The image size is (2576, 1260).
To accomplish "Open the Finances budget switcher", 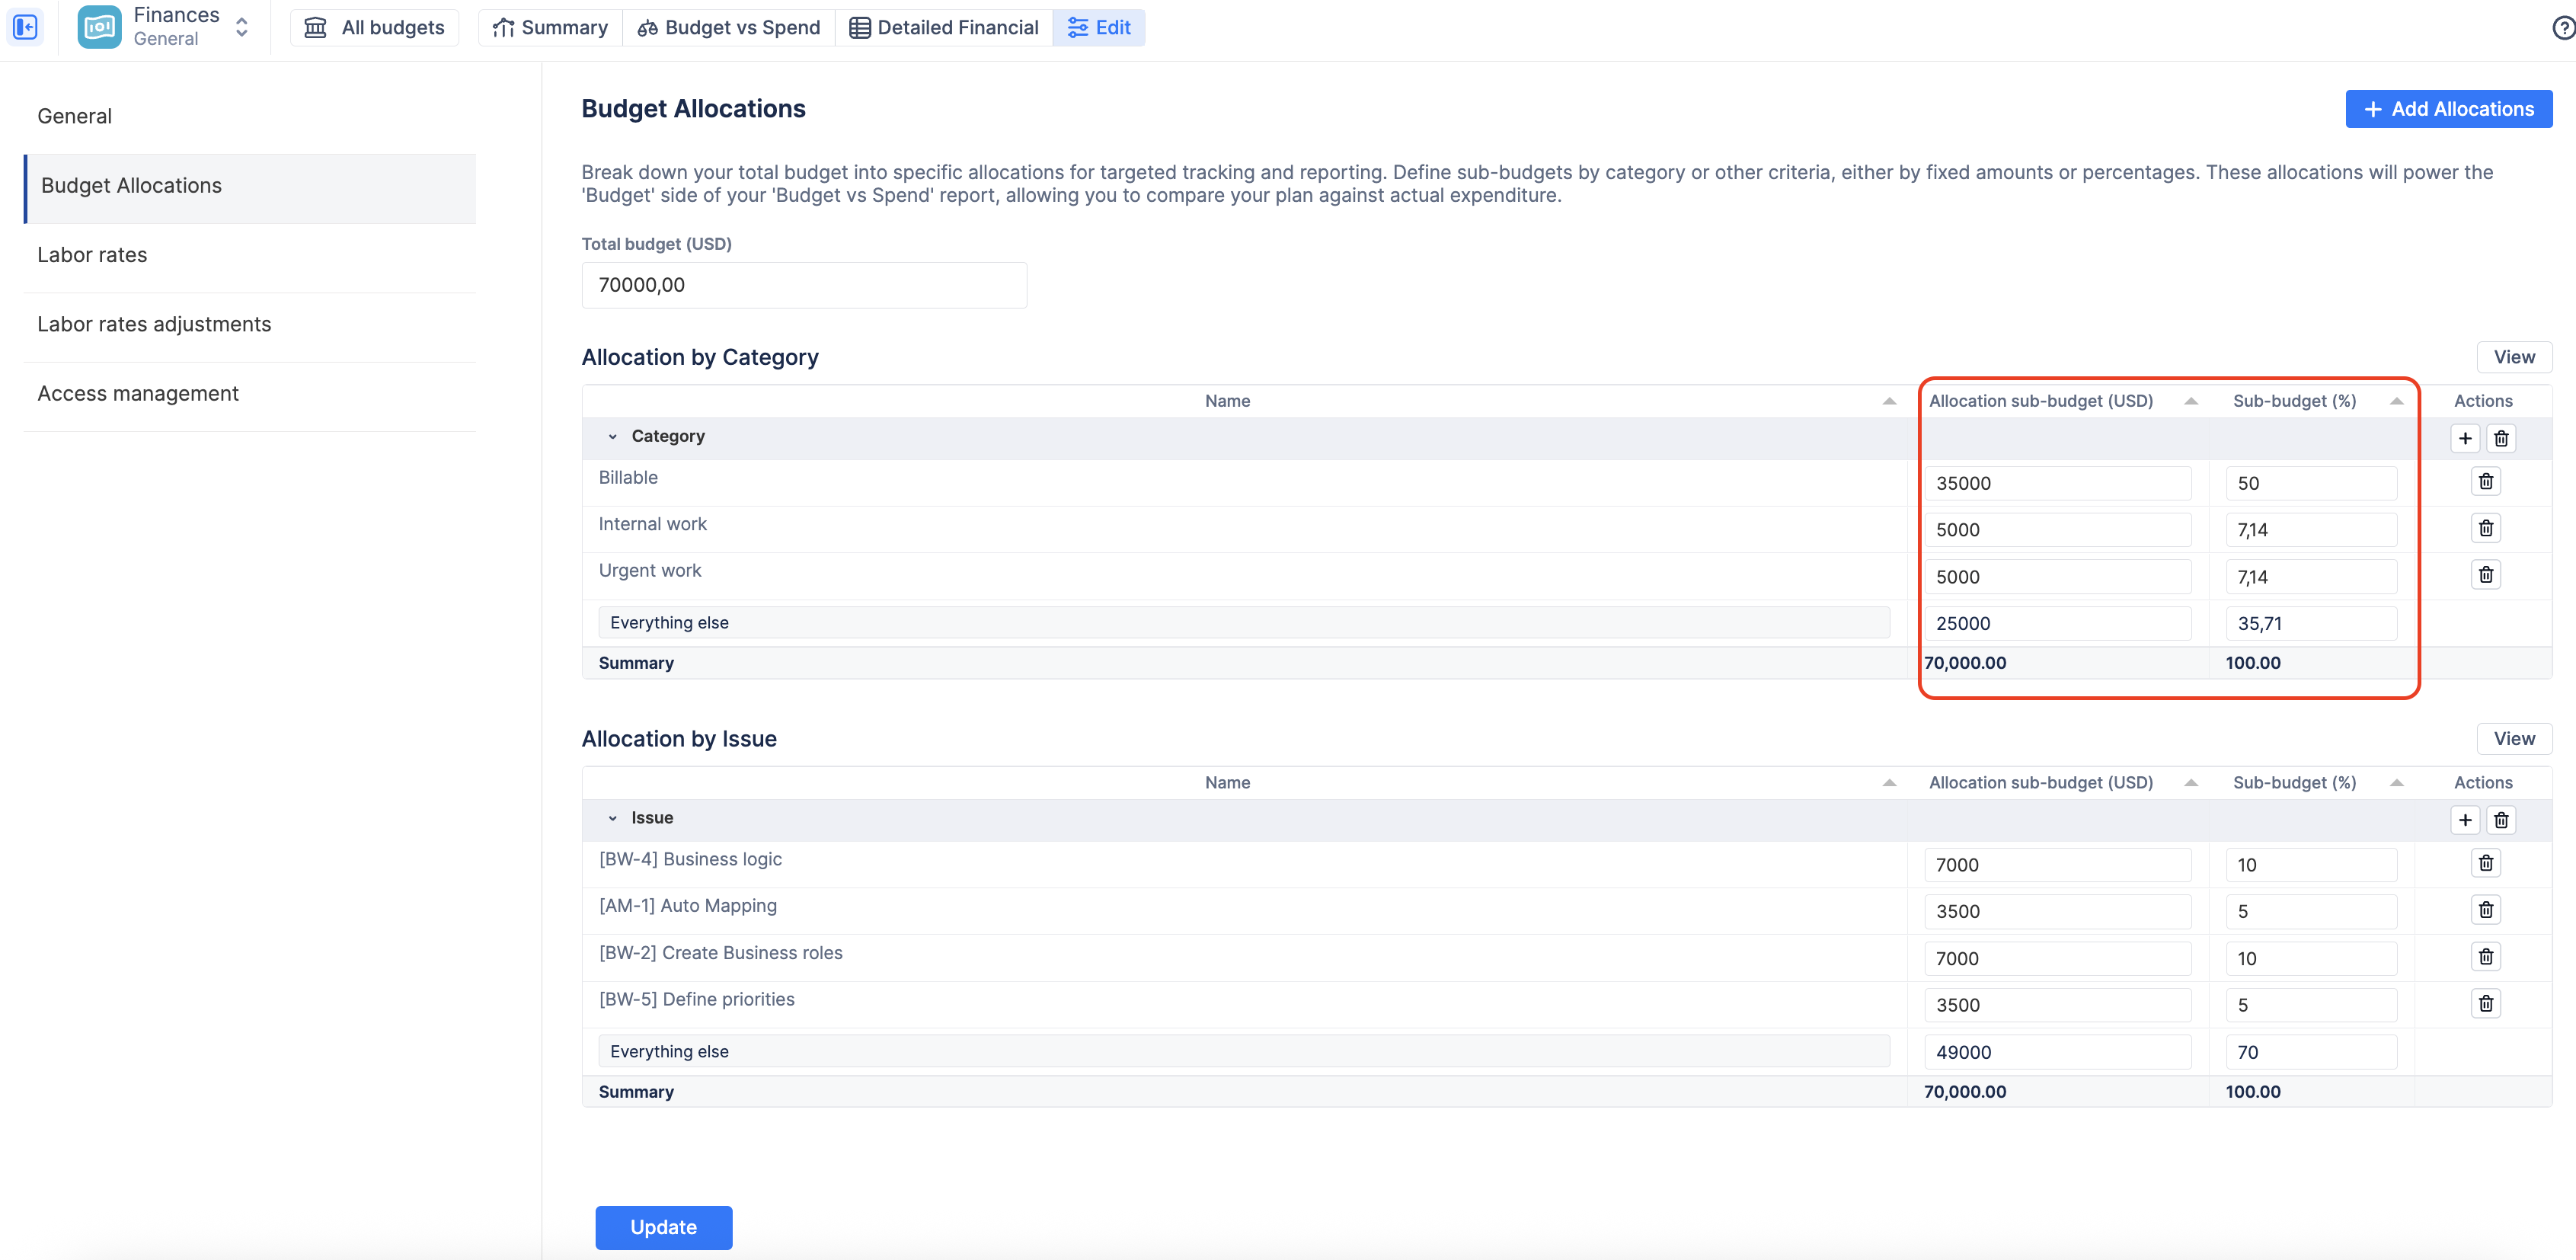I will pos(241,27).
